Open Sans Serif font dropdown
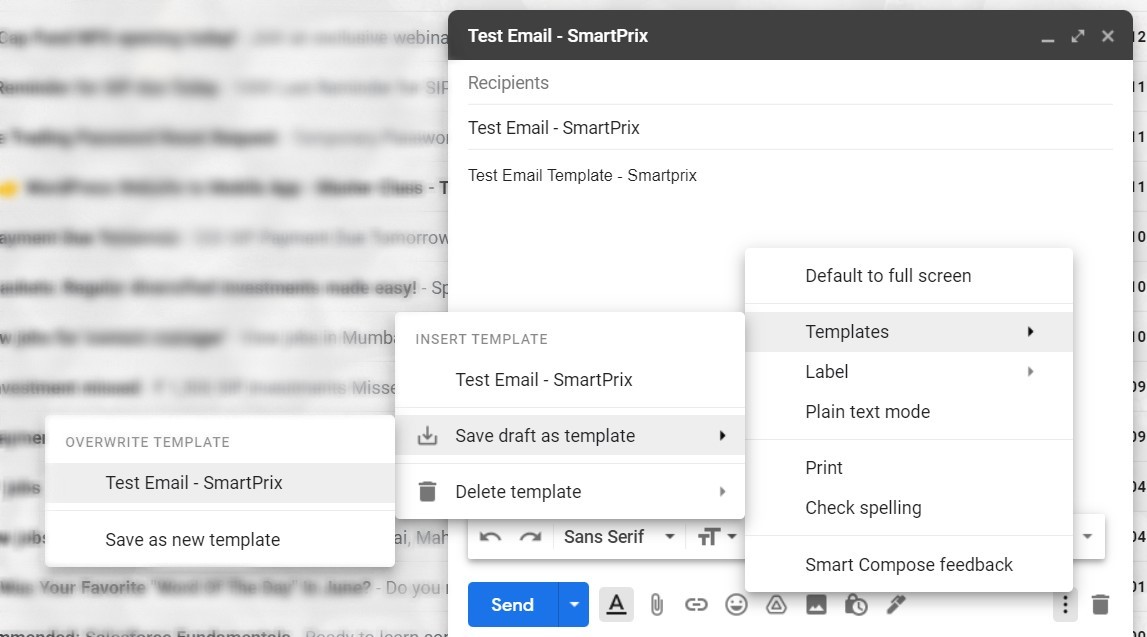The height and width of the screenshot is (637, 1147). pyautogui.click(x=619, y=538)
